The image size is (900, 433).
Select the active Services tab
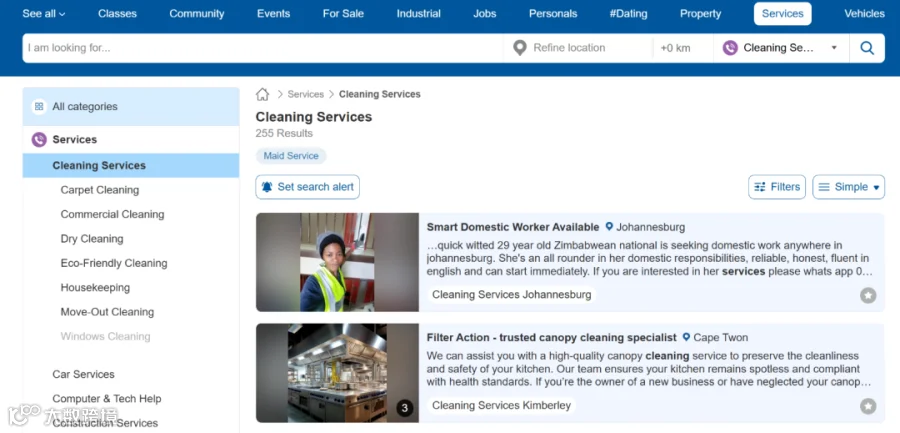[782, 14]
